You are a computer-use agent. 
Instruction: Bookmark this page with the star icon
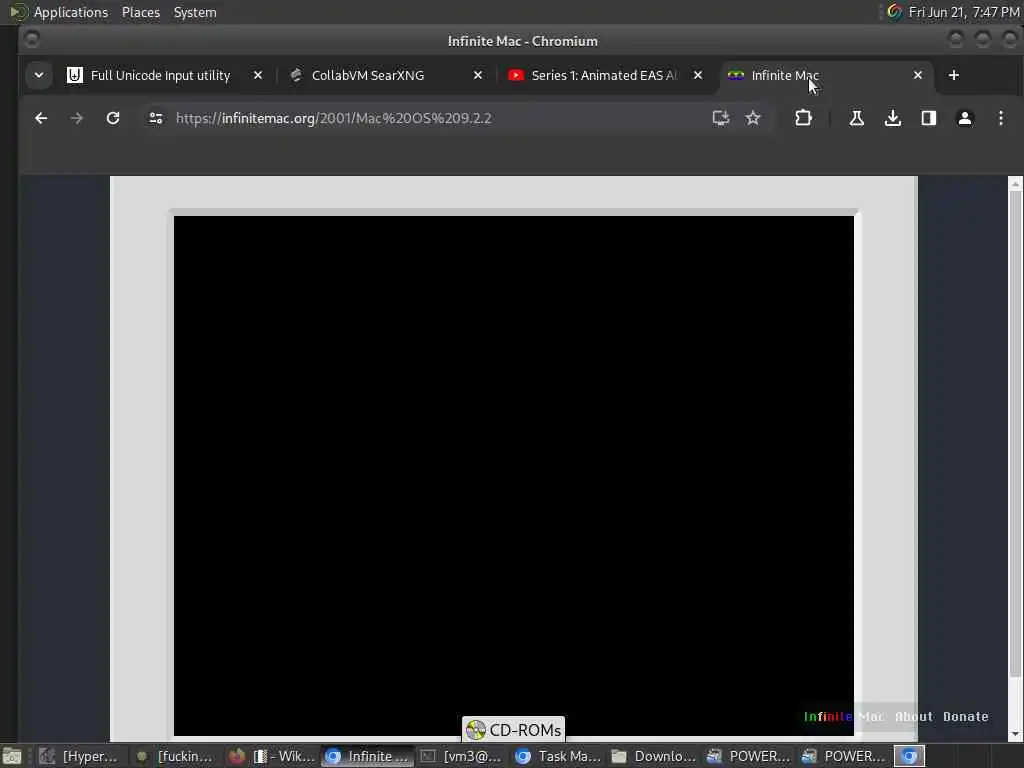point(753,118)
